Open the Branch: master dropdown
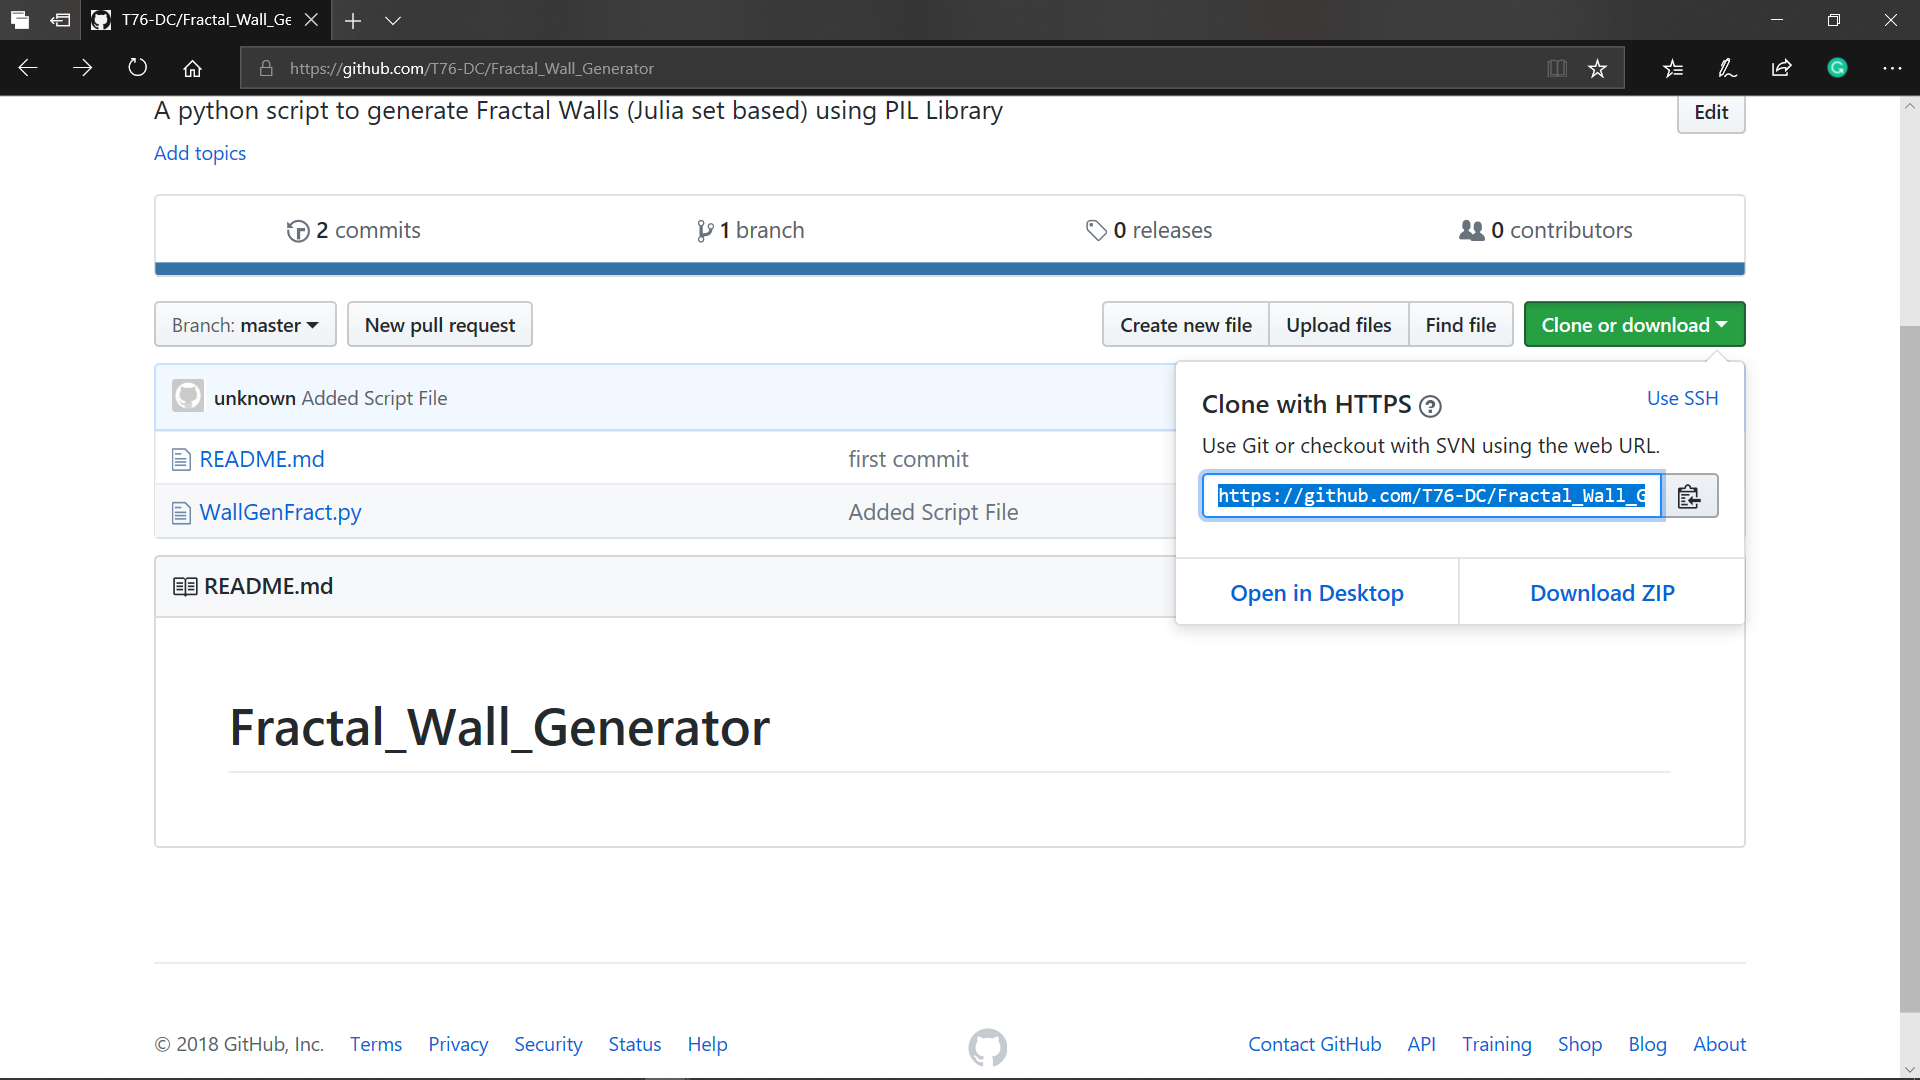1920x1080 pixels. (x=245, y=324)
